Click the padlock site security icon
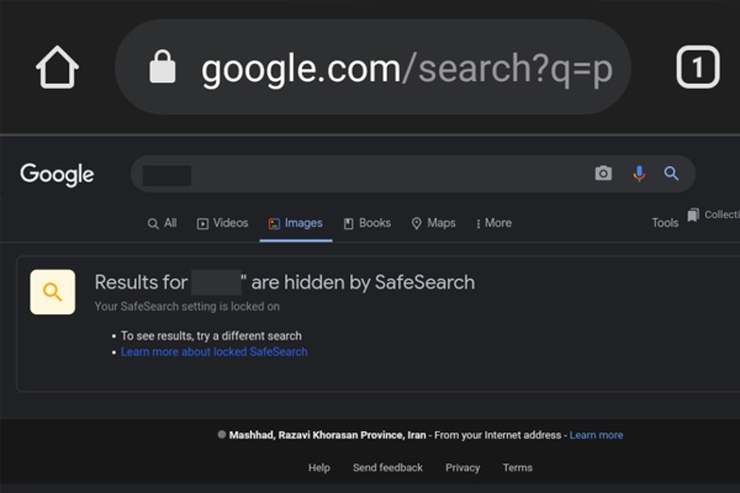 pos(162,67)
